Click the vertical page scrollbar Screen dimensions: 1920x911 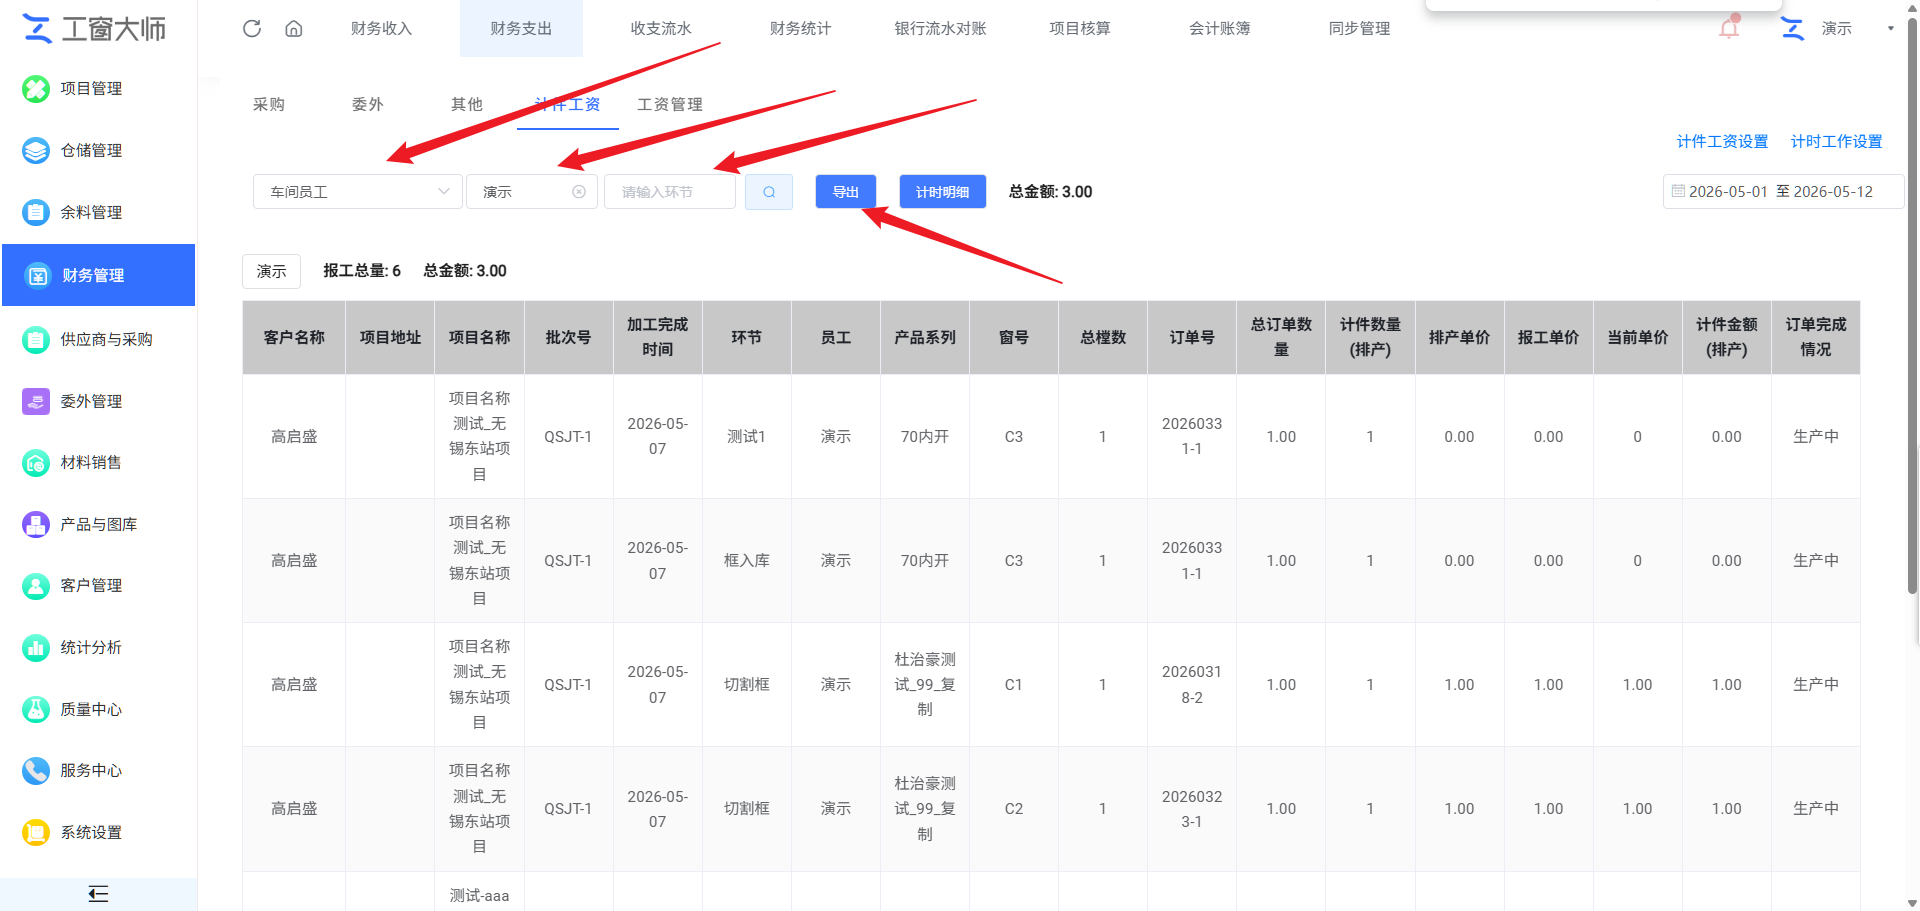[x=1912, y=300]
